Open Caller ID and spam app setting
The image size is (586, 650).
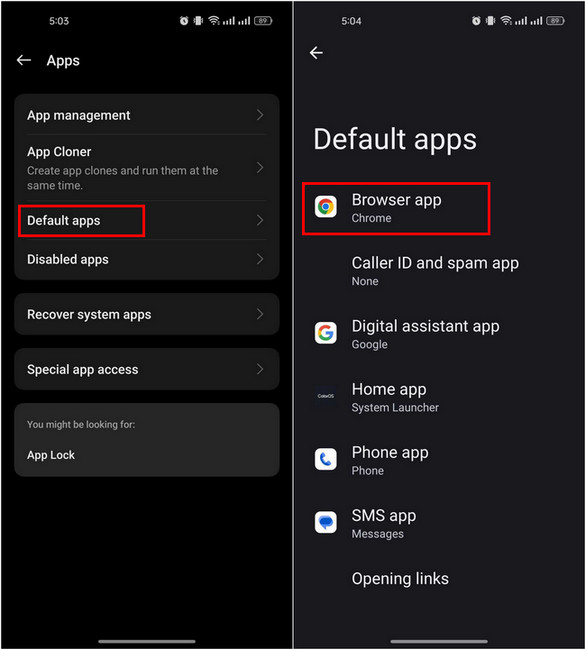click(x=439, y=271)
